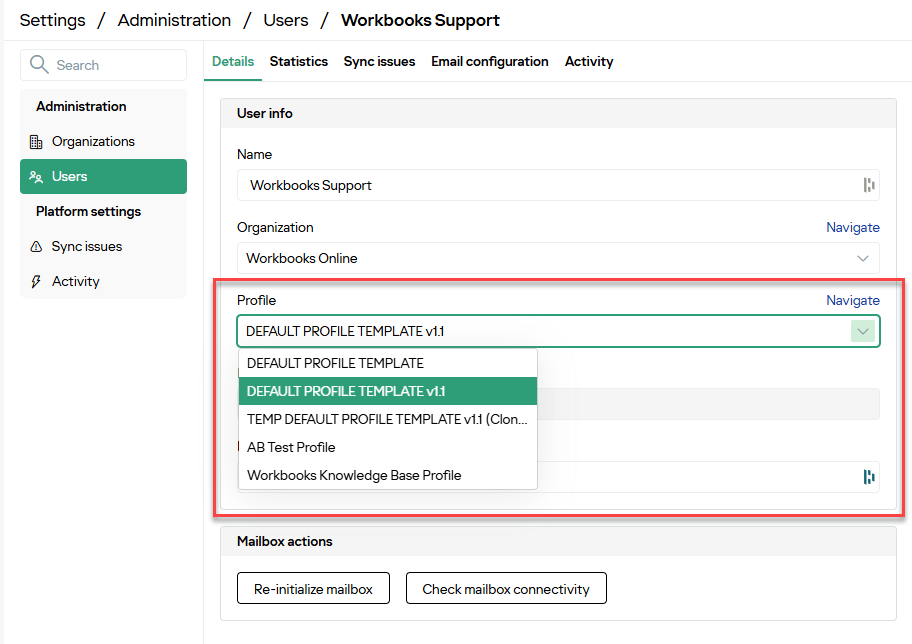The width and height of the screenshot is (912, 644).
Task: Select DEFAULT PROFILE TEMPLATE option
Action: (x=387, y=363)
